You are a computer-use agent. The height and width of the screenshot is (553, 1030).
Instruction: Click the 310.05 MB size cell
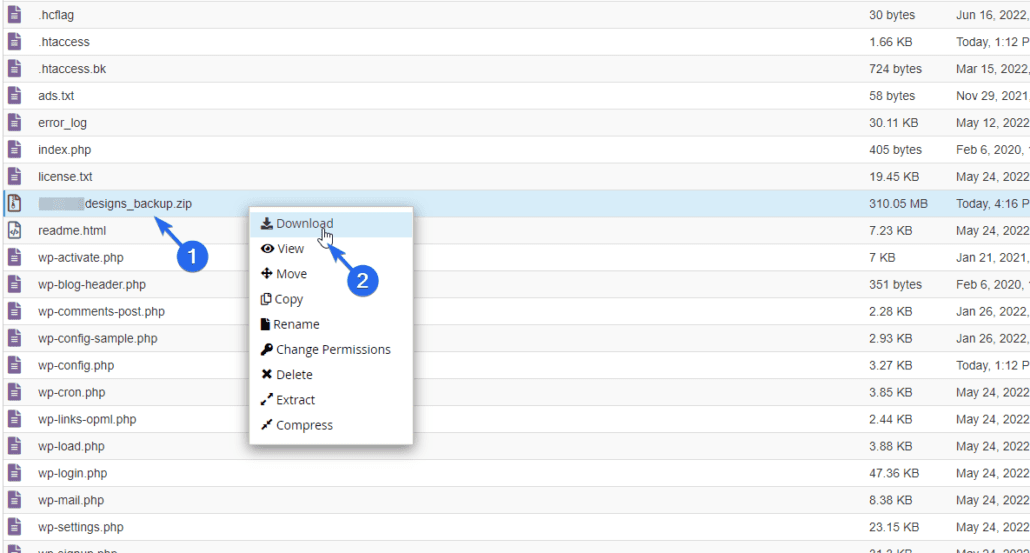point(898,204)
